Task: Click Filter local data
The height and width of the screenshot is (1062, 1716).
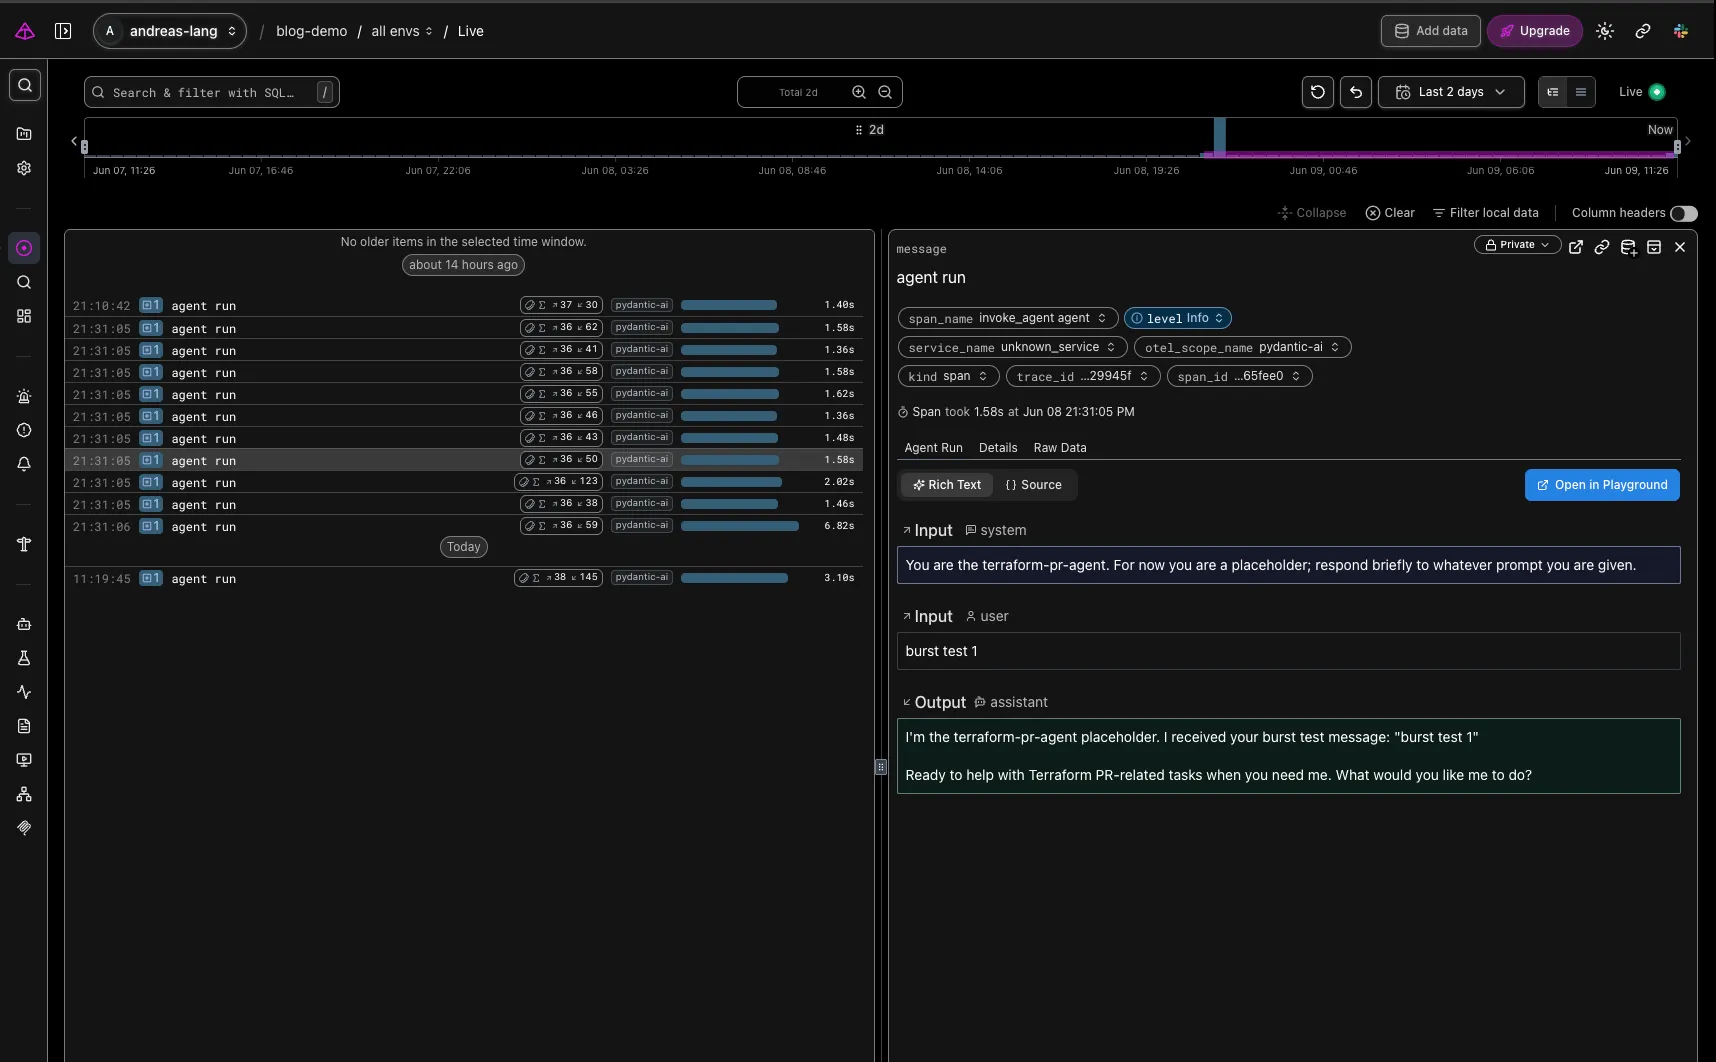Action: (x=1485, y=213)
